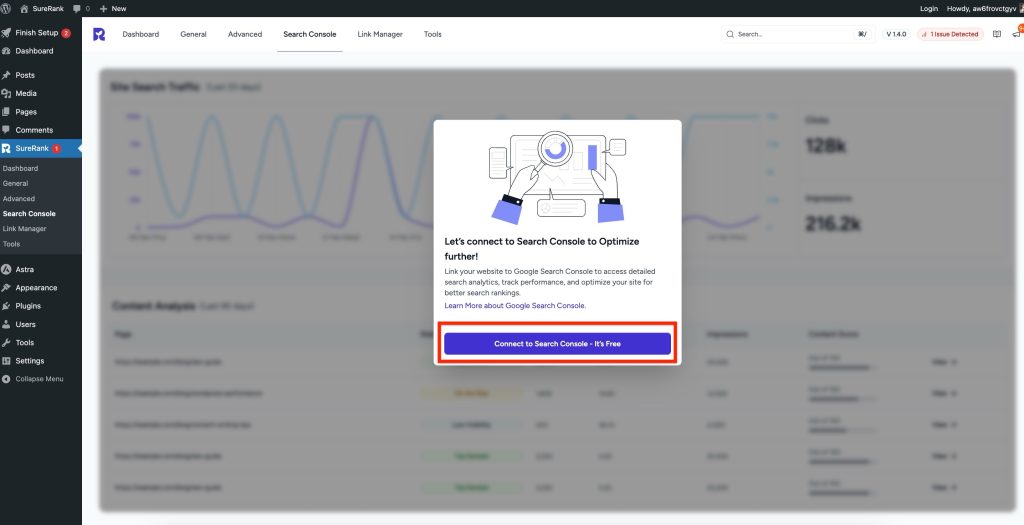Open Finish Setup in sidebar

(37, 33)
